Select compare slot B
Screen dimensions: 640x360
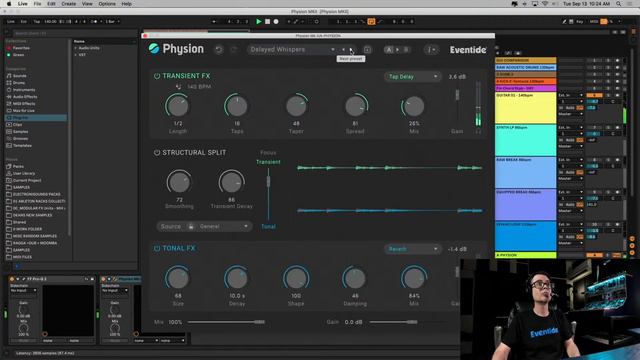point(406,50)
